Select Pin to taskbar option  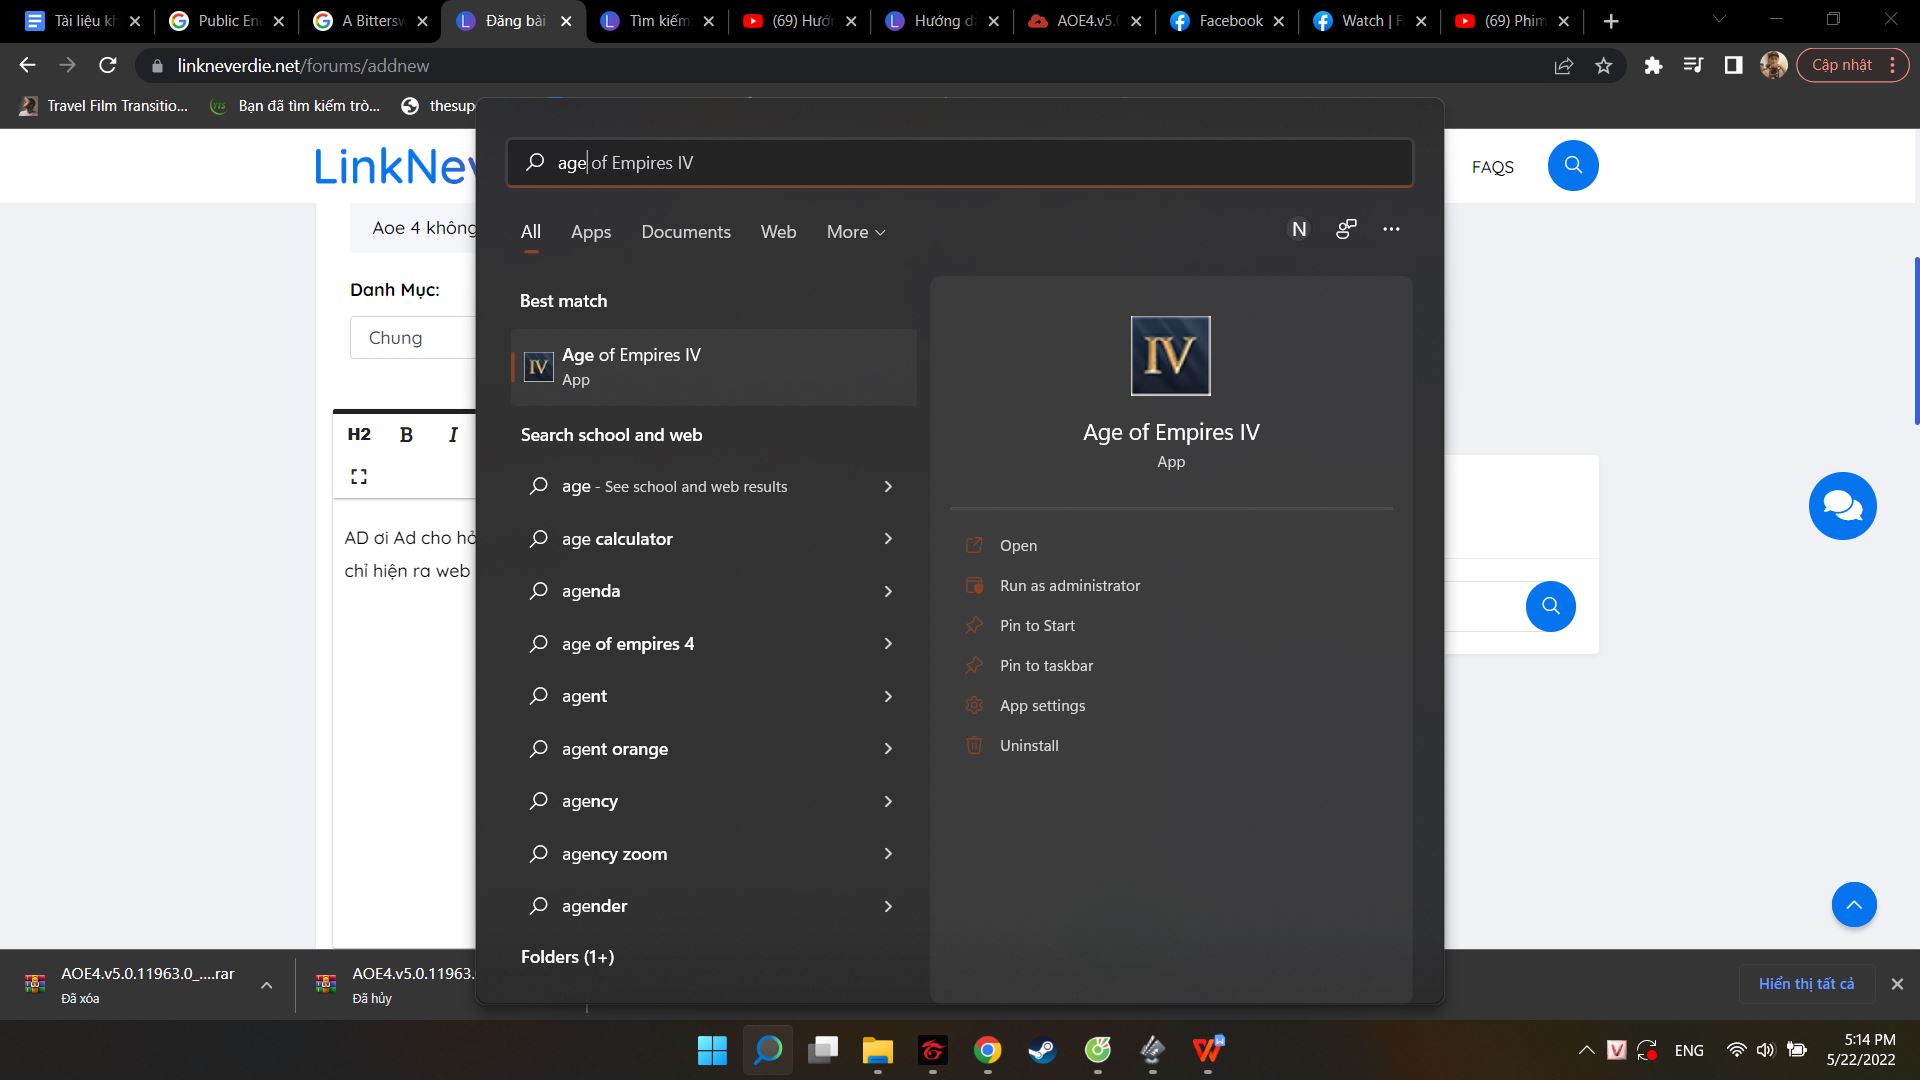[1046, 665]
